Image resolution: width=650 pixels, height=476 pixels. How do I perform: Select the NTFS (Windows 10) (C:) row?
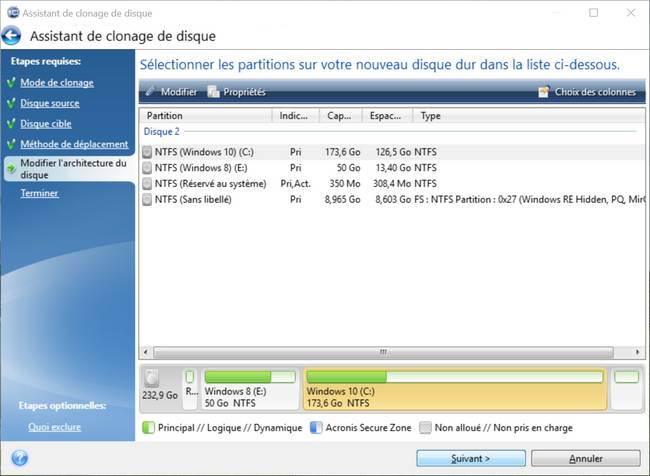[392, 152]
